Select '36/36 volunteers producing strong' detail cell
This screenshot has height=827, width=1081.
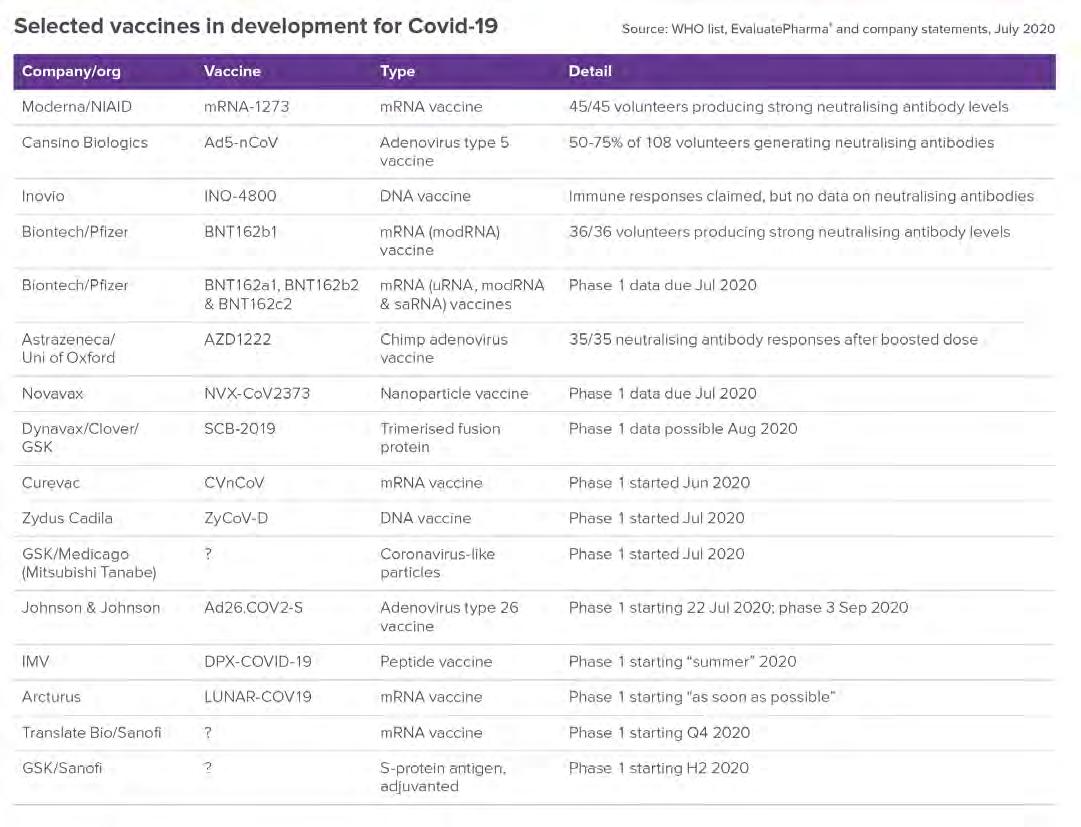click(x=789, y=232)
